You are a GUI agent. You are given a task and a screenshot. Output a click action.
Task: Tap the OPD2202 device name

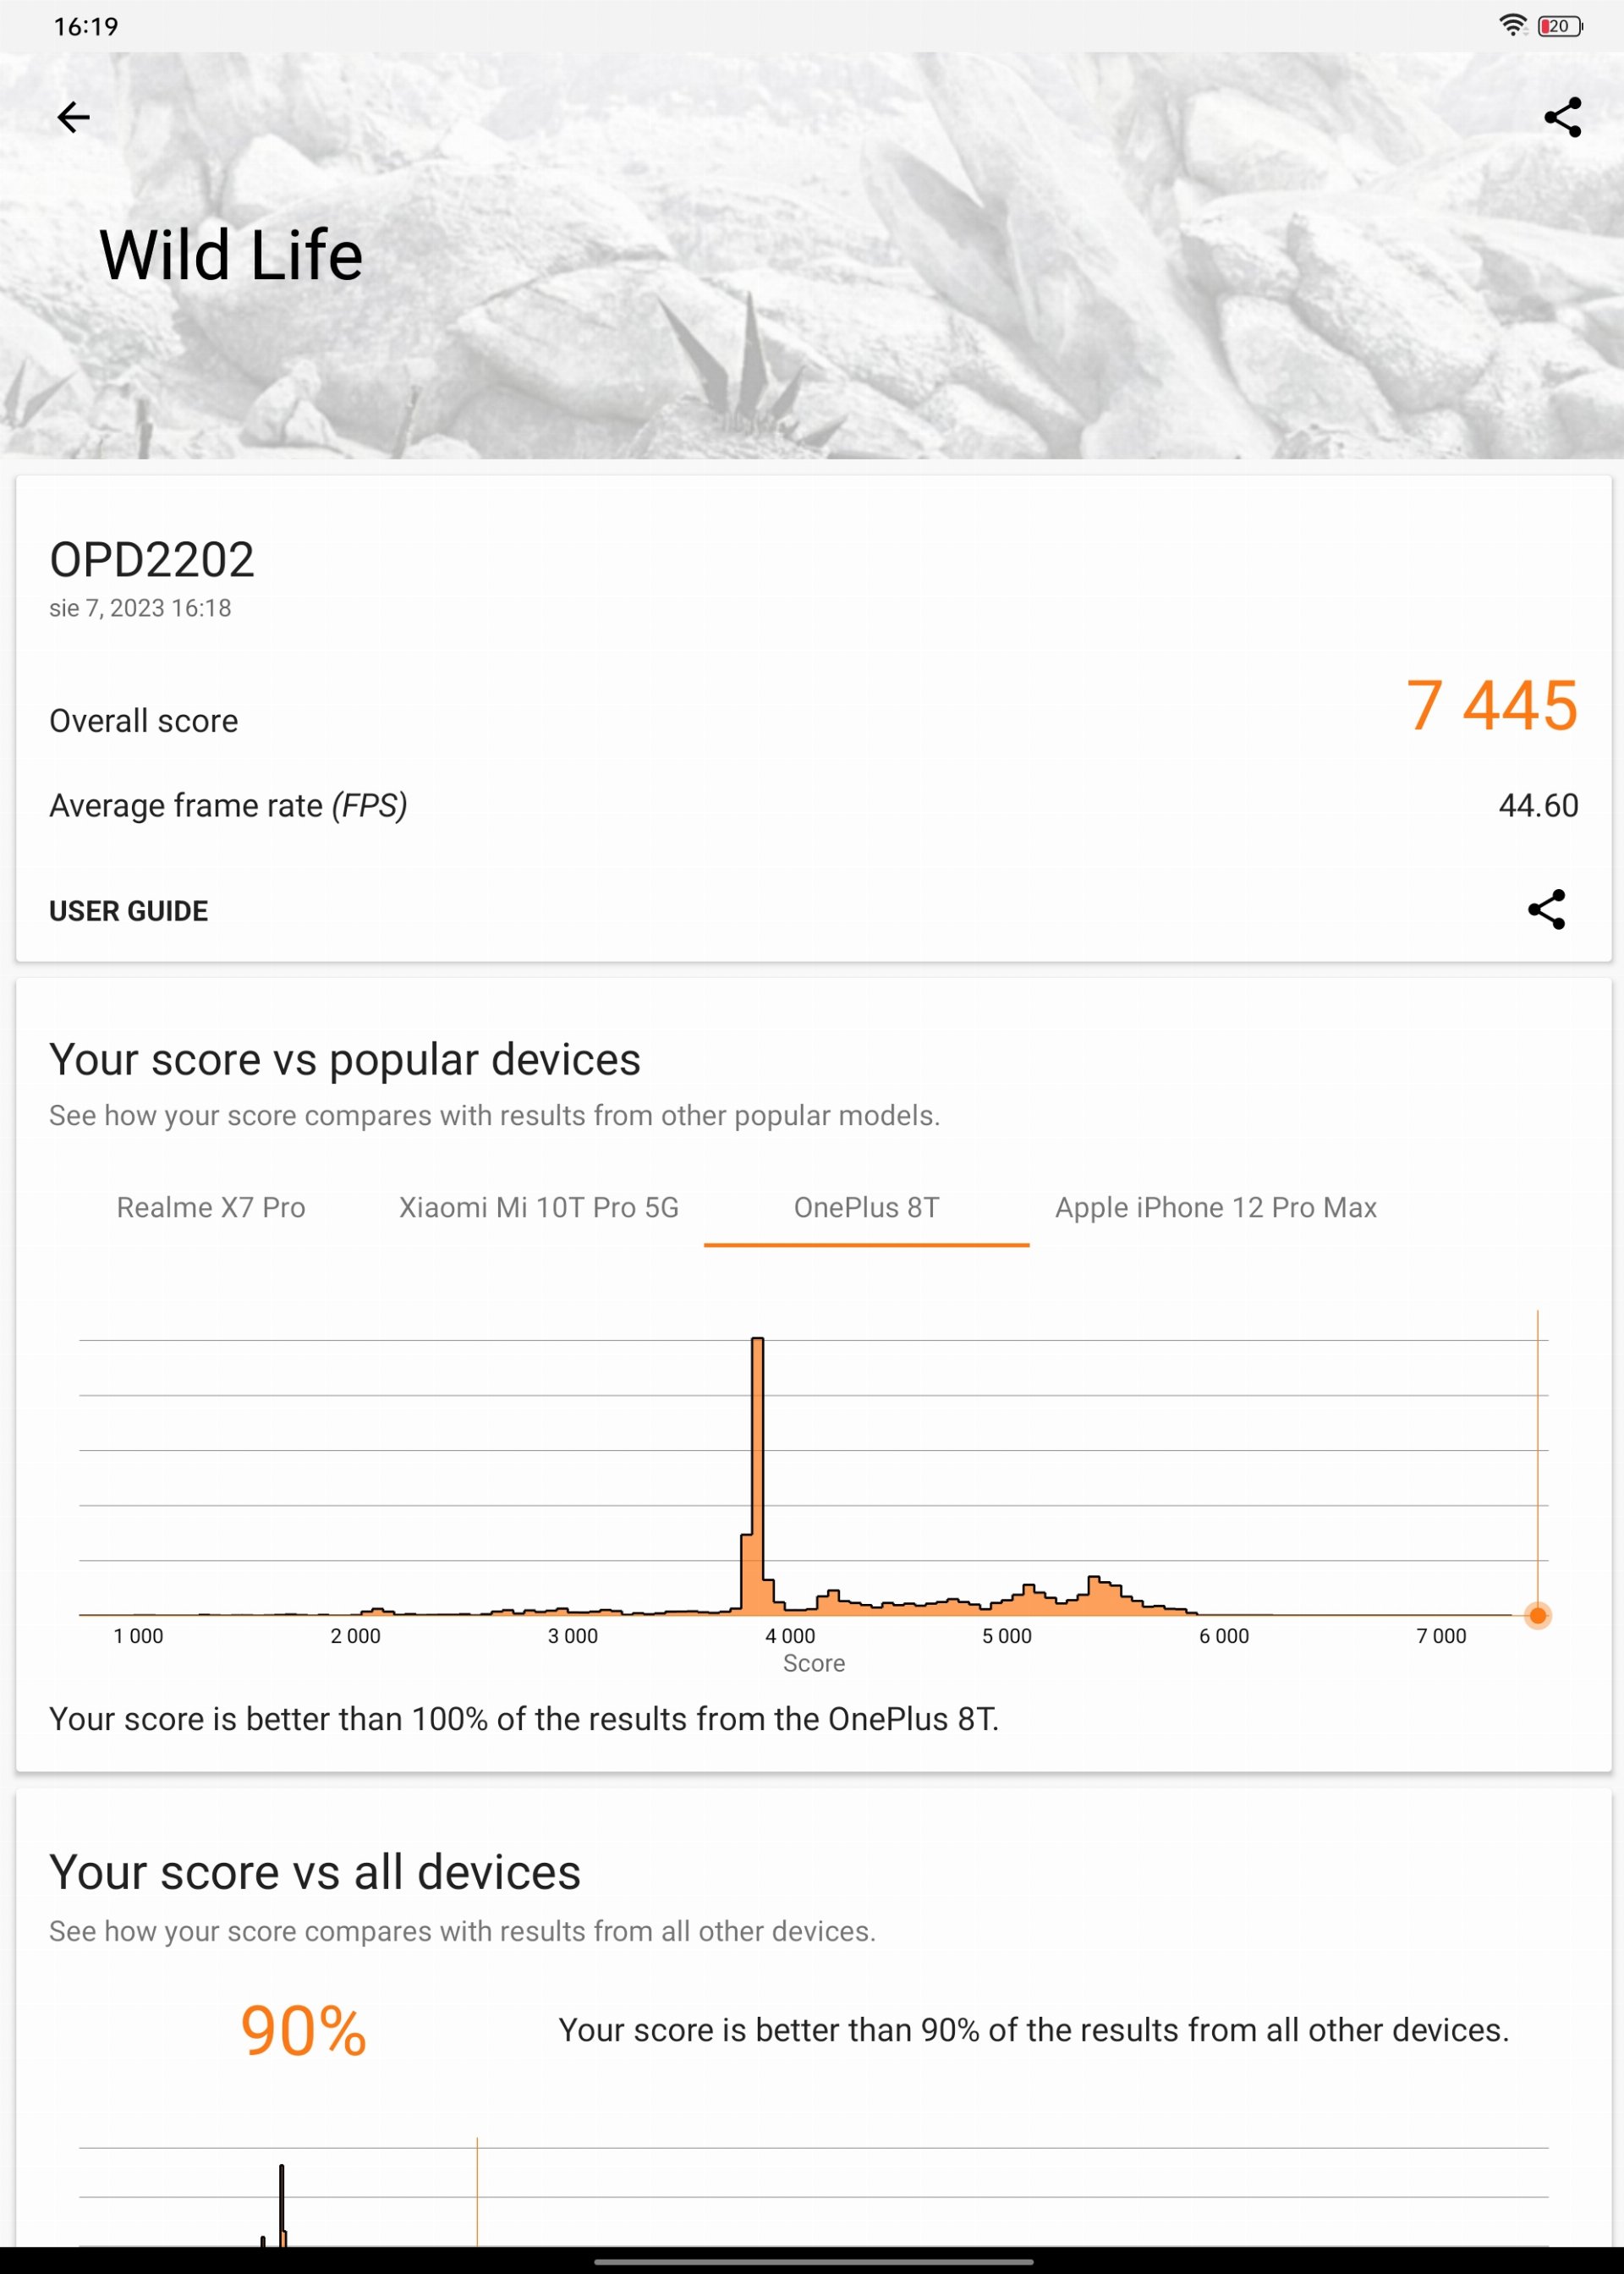pyautogui.click(x=152, y=560)
